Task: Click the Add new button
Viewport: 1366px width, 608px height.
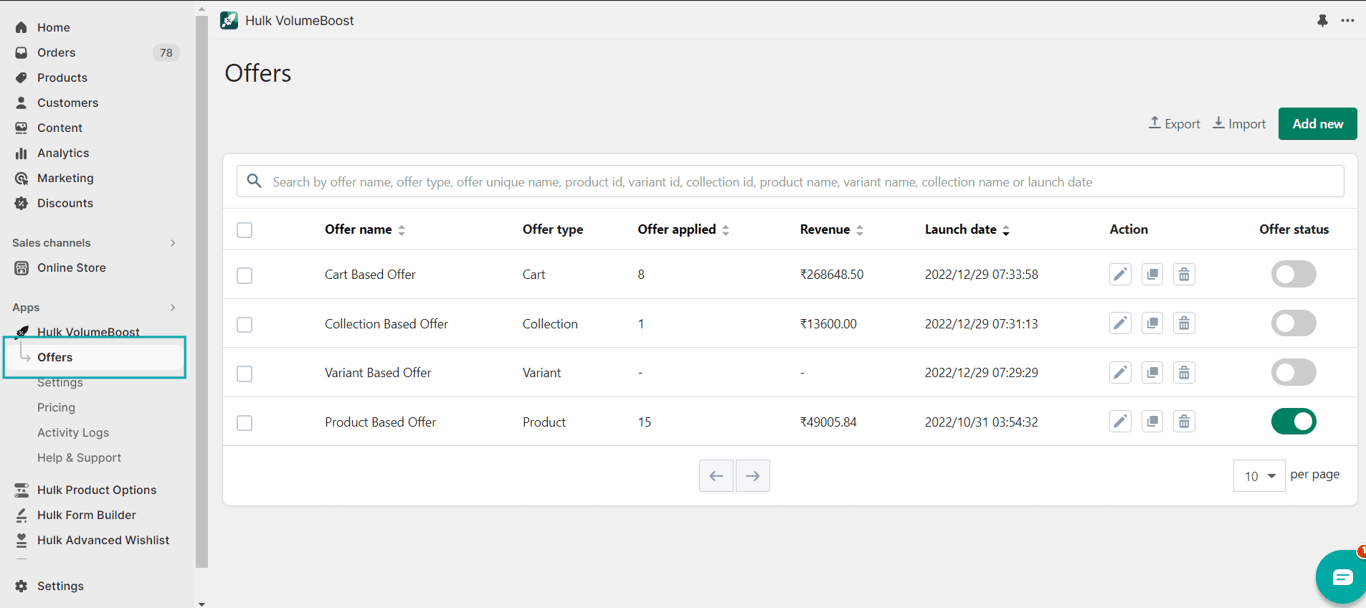Action: point(1317,124)
